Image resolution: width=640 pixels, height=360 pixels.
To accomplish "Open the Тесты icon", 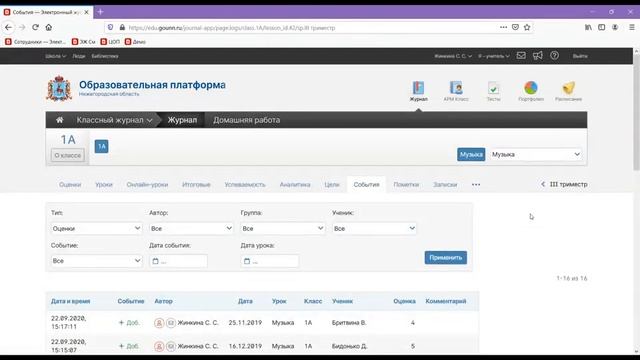I will click(x=493, y=91).
